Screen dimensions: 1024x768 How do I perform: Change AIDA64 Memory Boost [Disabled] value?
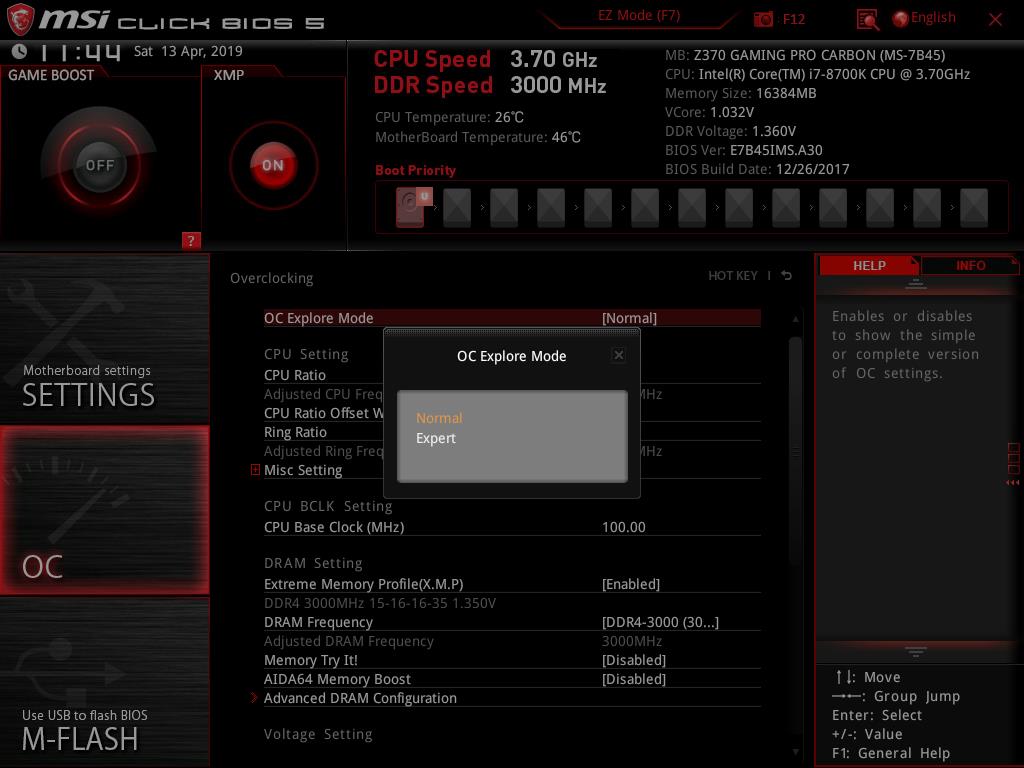tap(633, 679)
